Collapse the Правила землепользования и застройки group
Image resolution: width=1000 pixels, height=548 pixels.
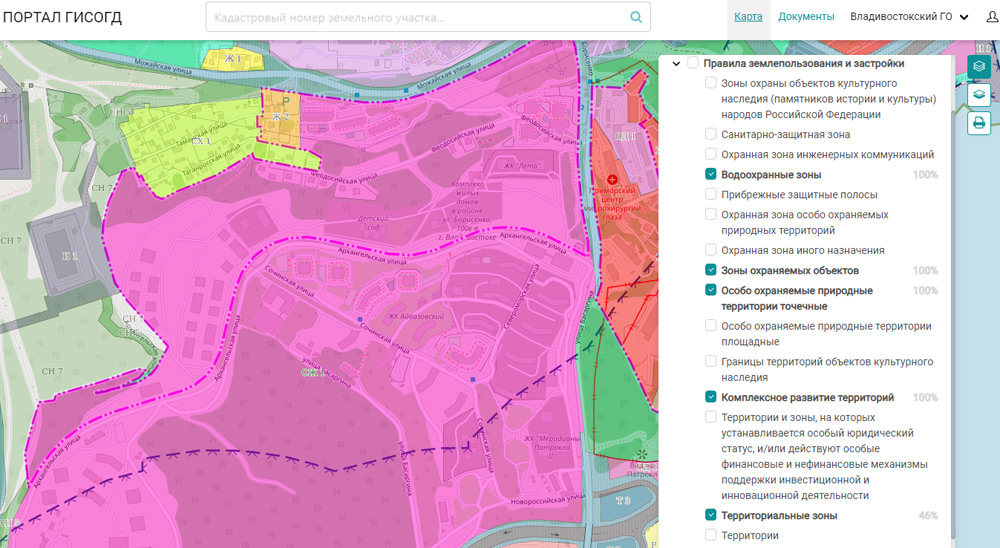coord(677,64)
